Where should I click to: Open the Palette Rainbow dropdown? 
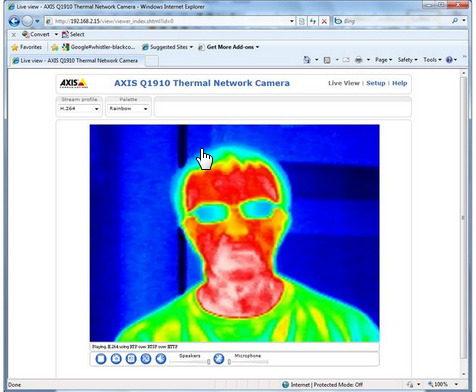point(128,109)
